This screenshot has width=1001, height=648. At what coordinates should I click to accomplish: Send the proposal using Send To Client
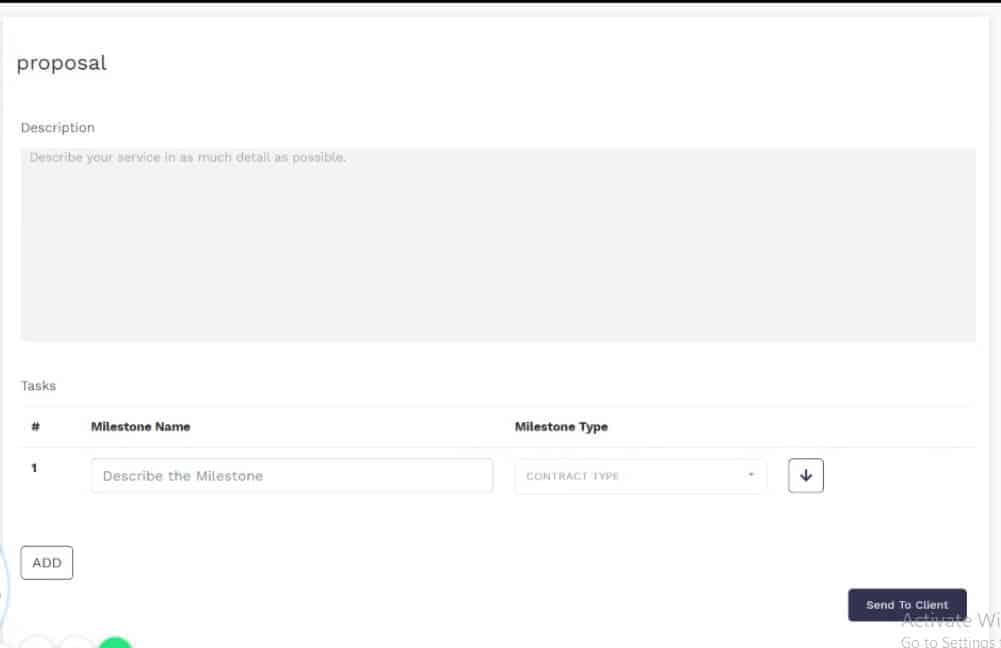(x=907, y=605)
